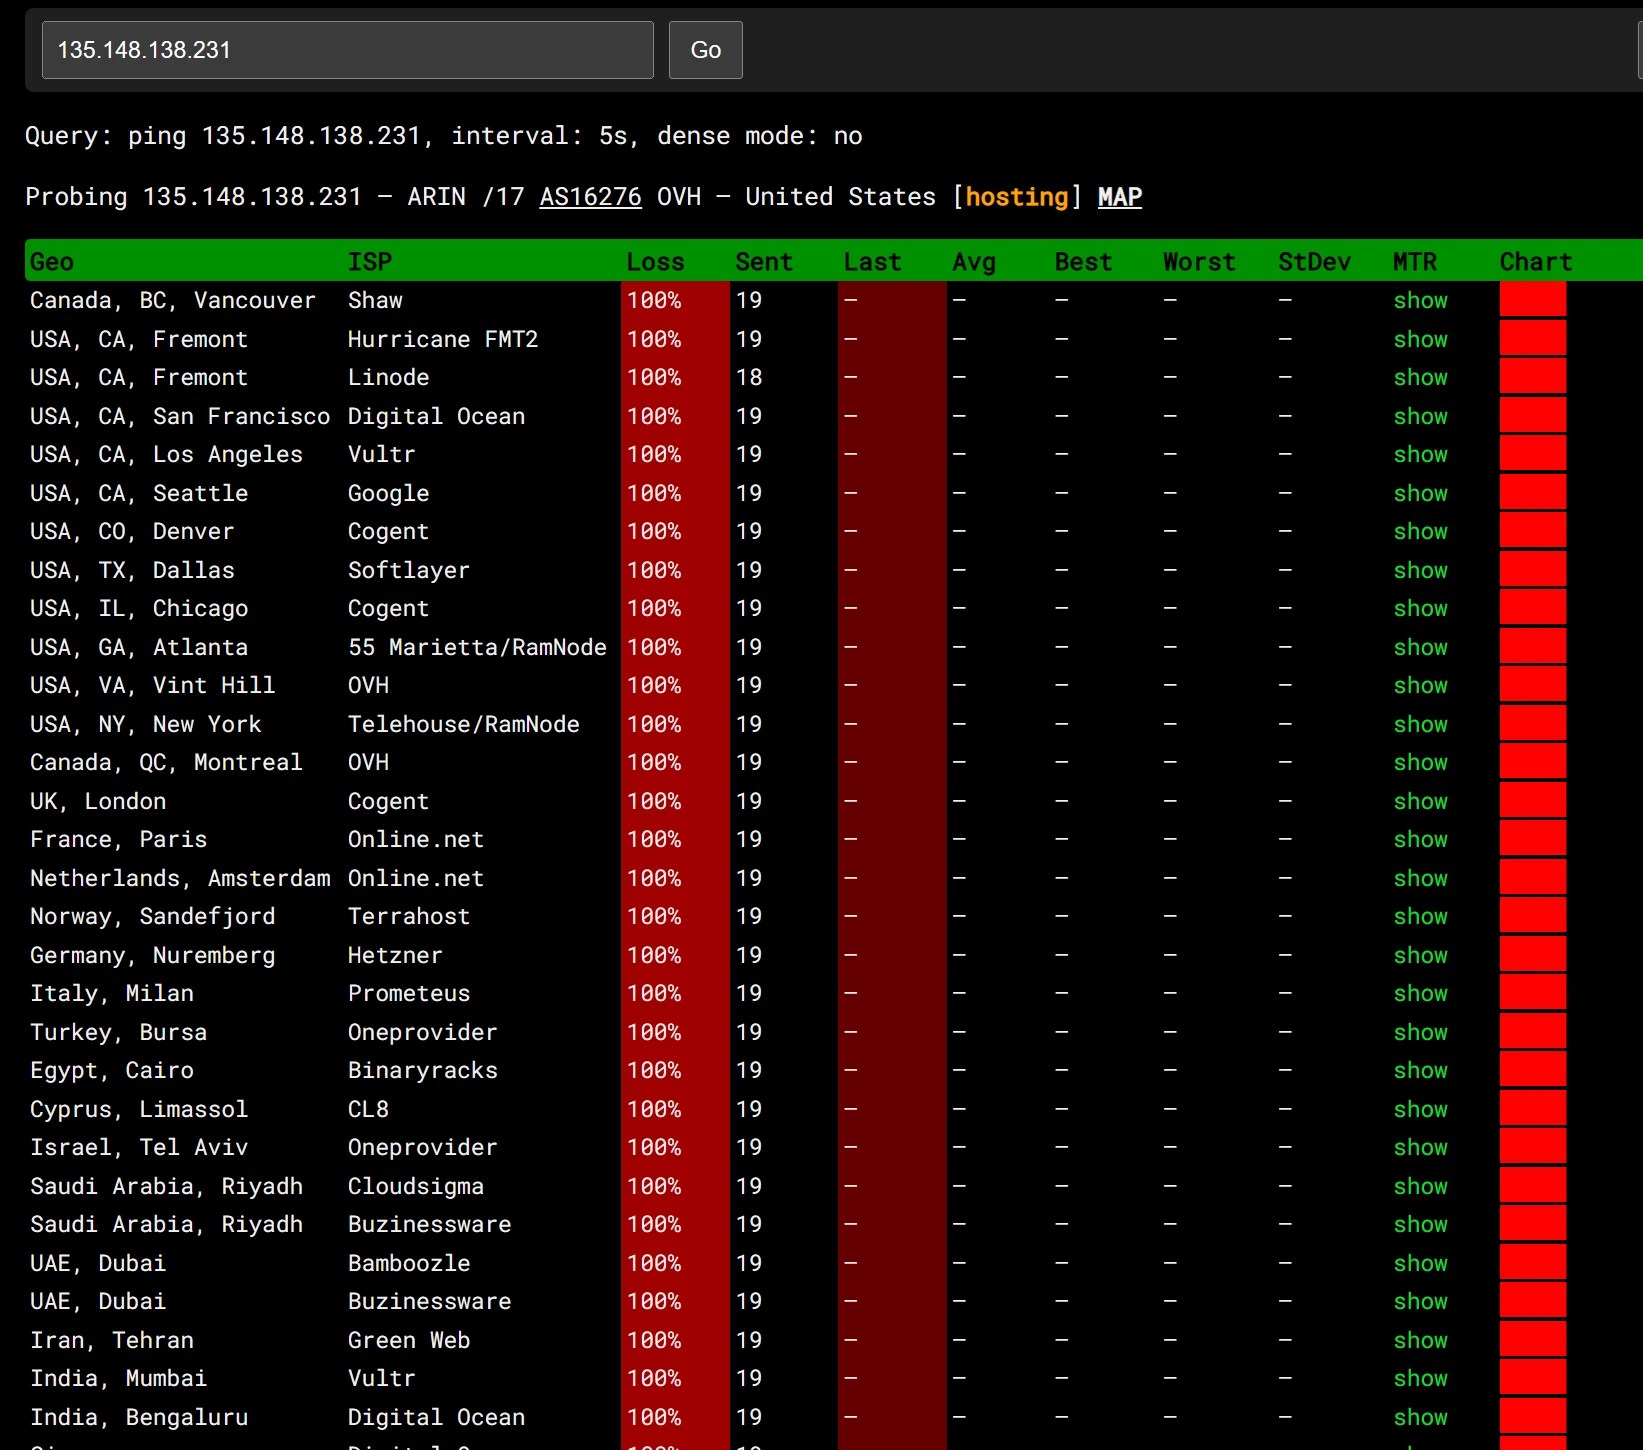The width and height of the screenshot is (1643, 1450).
Task: Click the Sent column header
Action: tap(764, 262)
